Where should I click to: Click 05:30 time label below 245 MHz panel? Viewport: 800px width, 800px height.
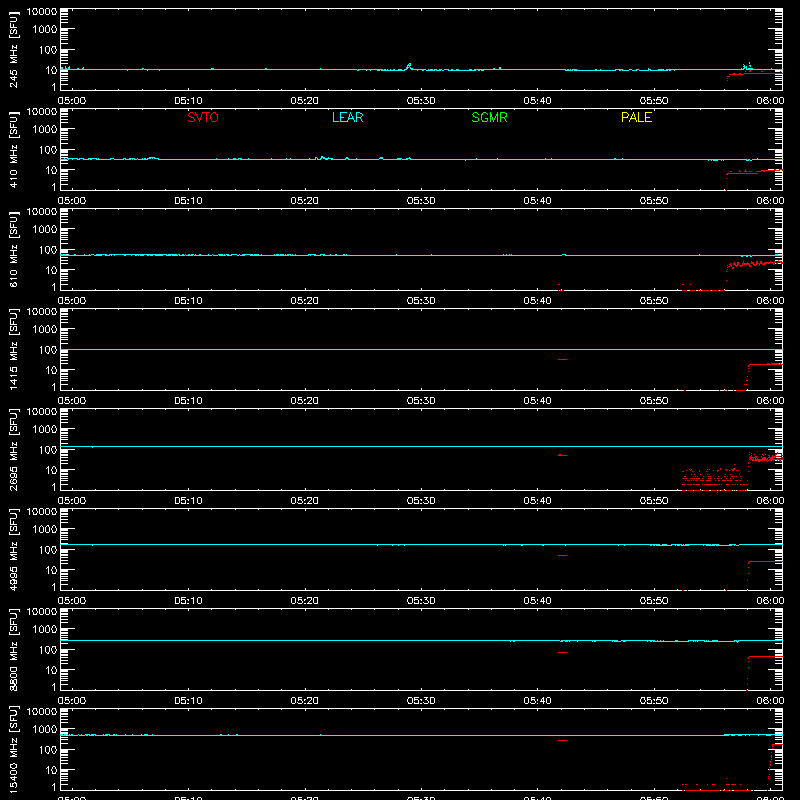[x=421, y=101]
